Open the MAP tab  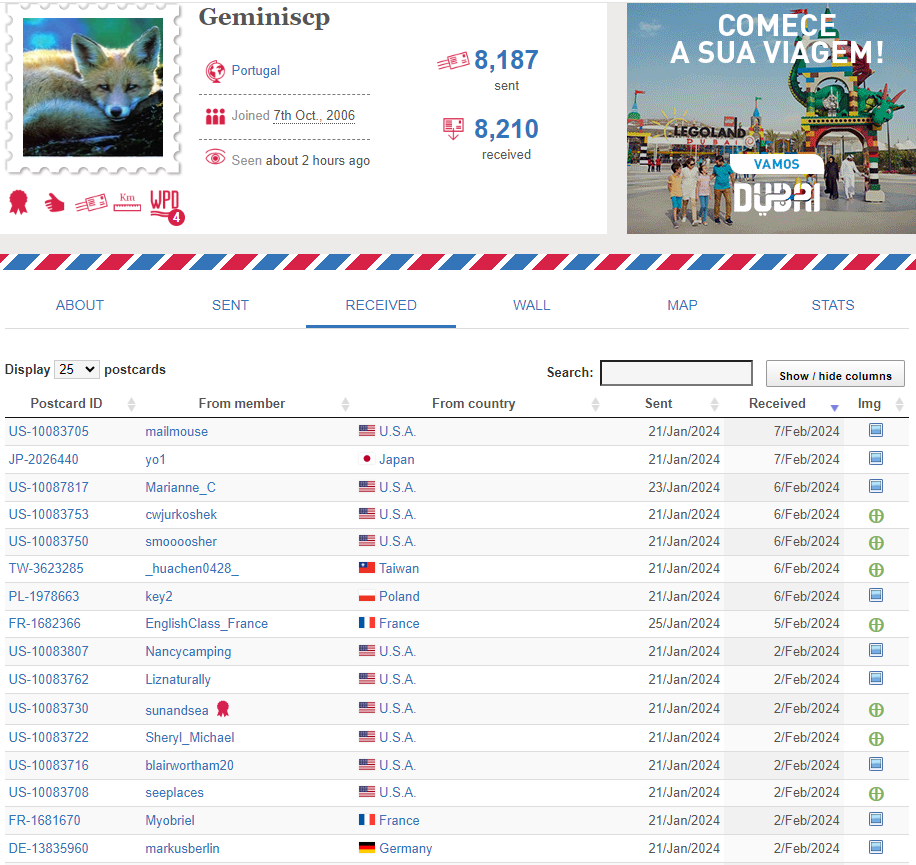[x=682, y=305]
